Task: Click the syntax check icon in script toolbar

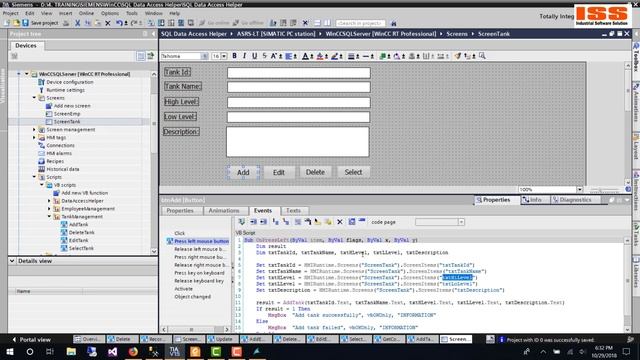Action: click(242, 222)
